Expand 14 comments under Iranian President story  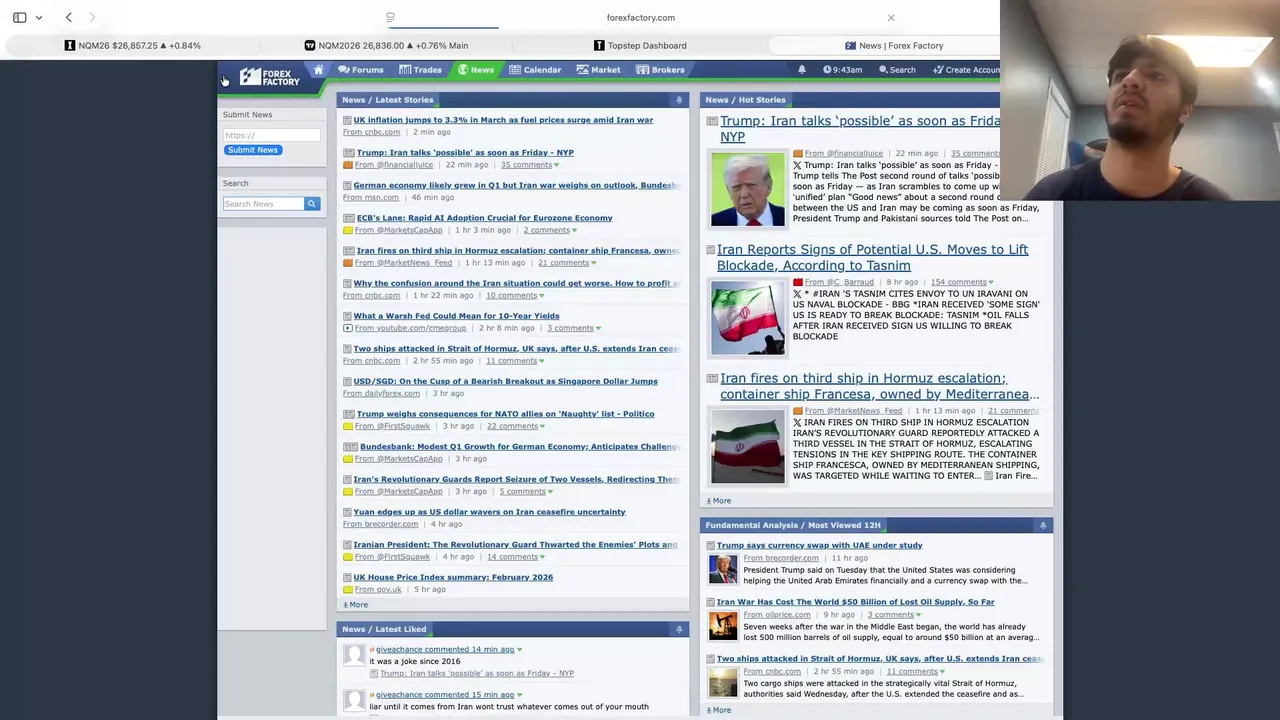(515, 557)
